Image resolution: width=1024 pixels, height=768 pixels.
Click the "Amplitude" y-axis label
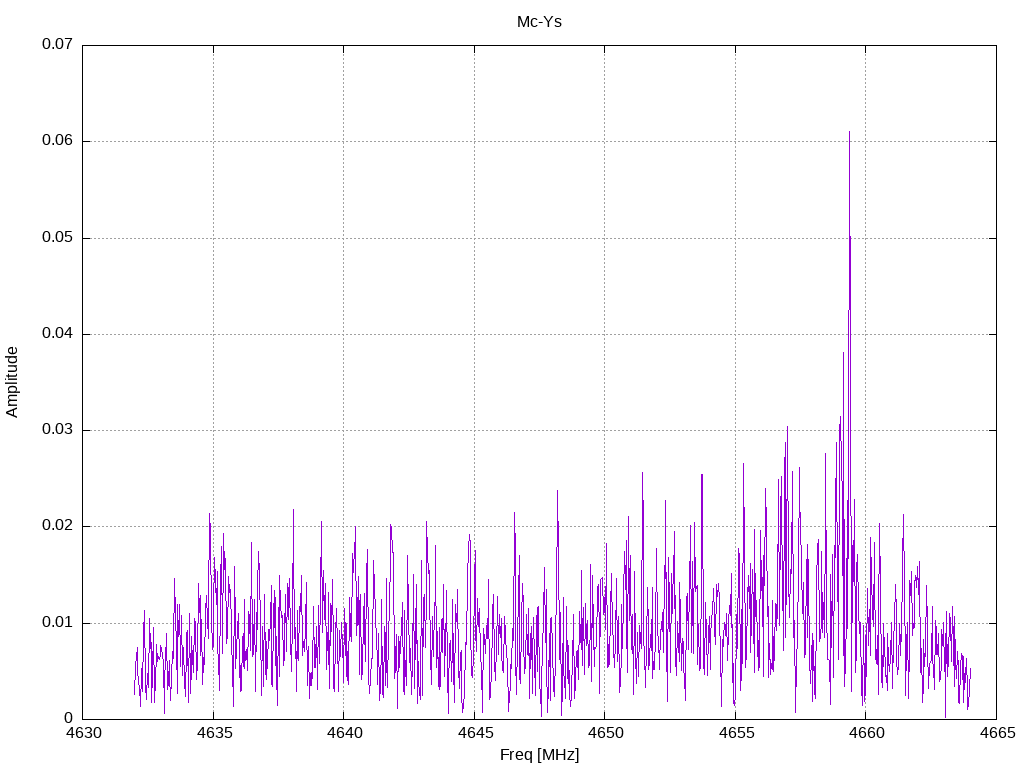(12, 381)
